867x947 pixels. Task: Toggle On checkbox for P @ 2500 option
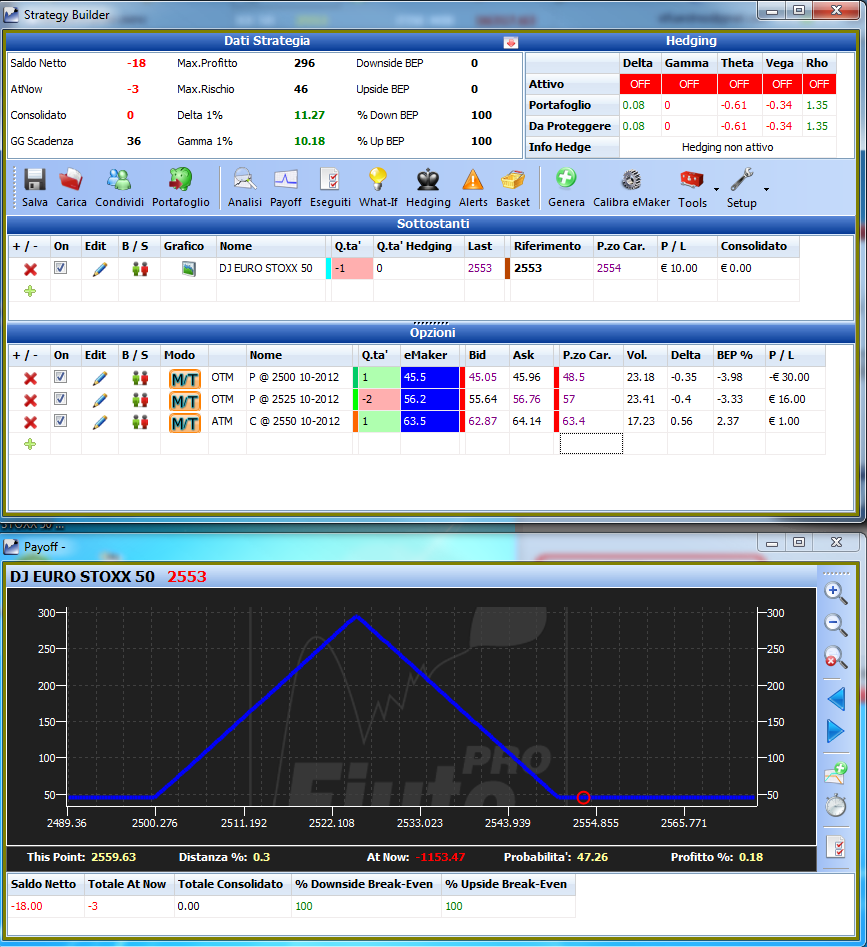[x=60, y=377]
